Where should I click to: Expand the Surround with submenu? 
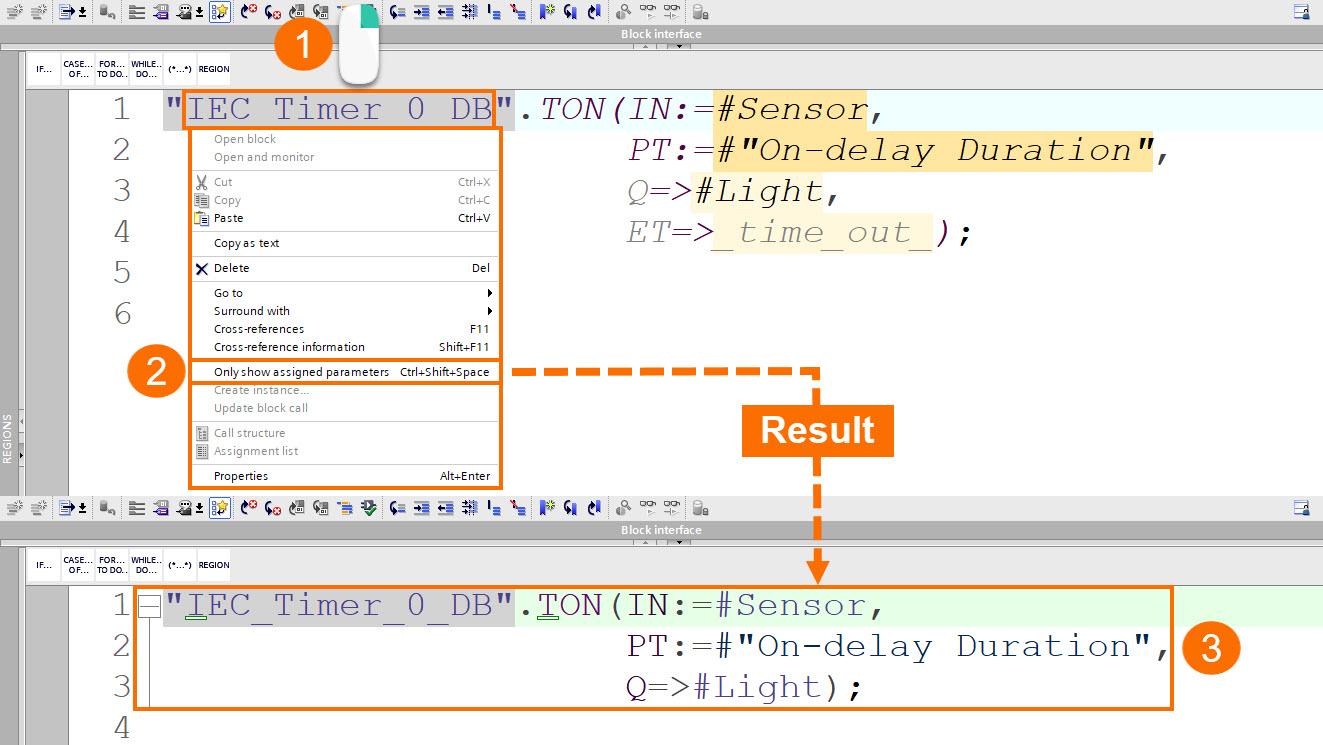tap(344, 311)
